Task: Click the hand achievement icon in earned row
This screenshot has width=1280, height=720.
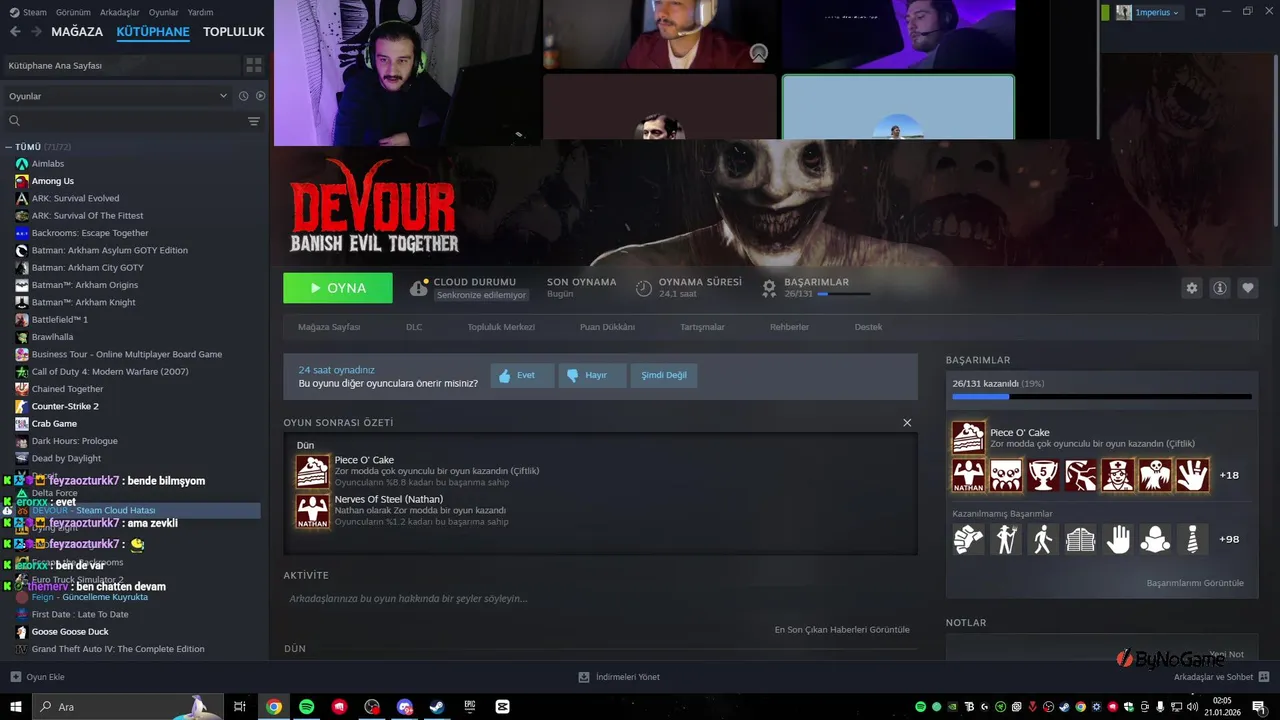Action: pos(1193,475)
